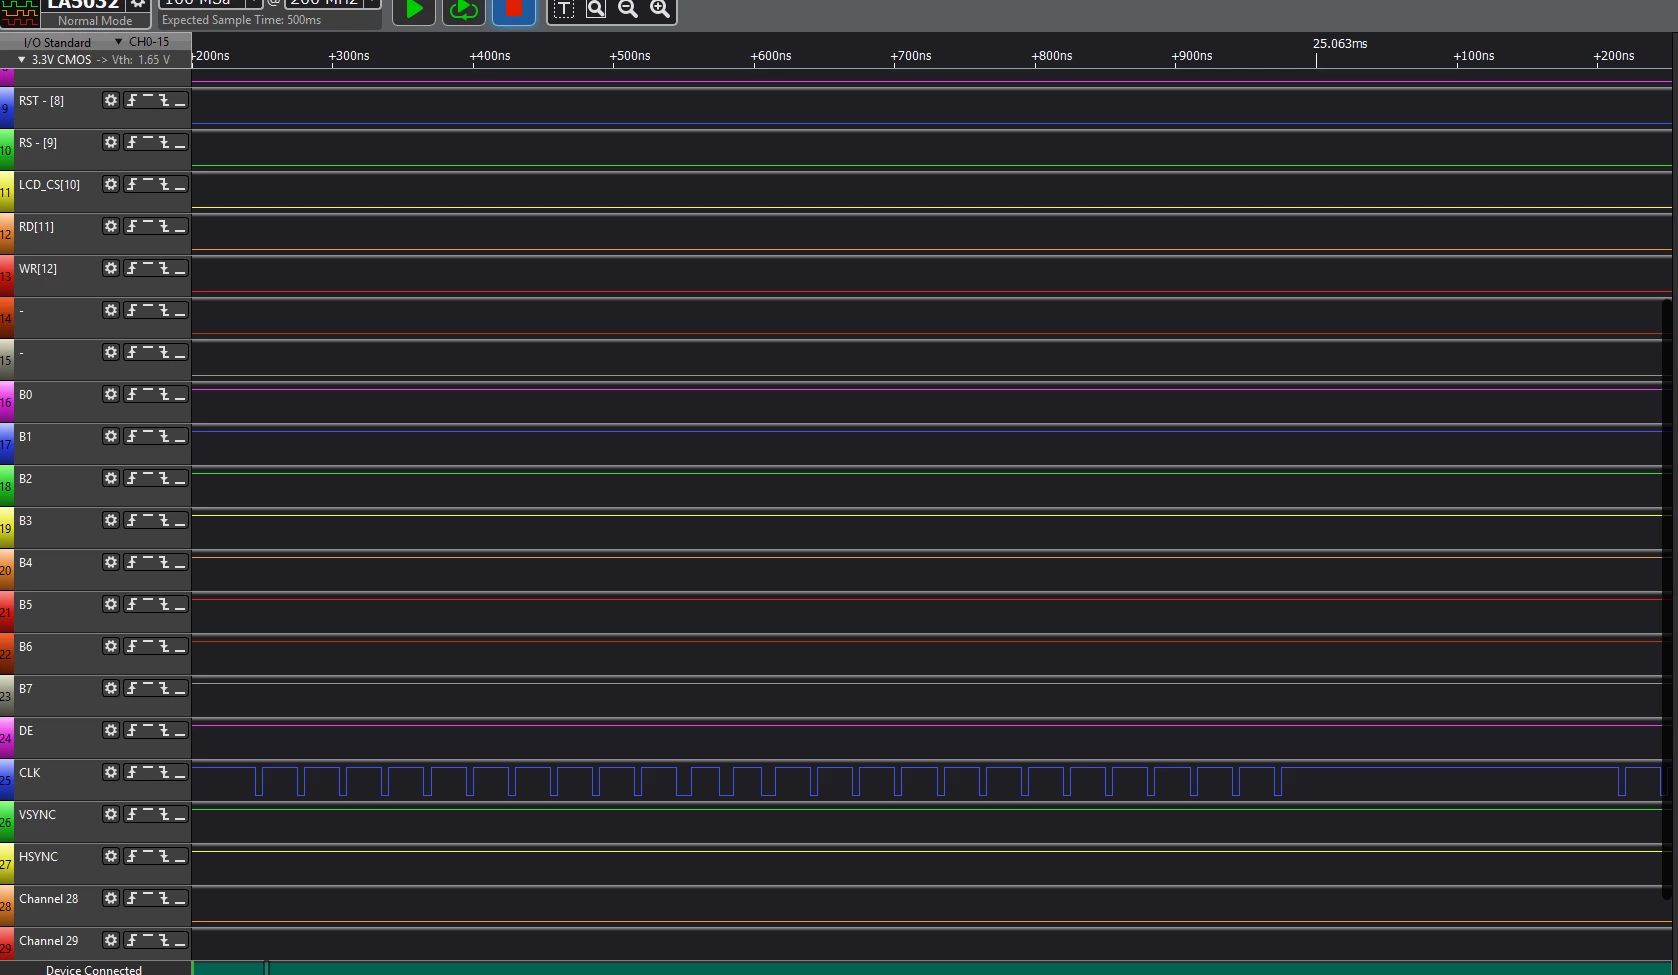This screenshot has height=975, width=1678.
Task: Set rising edge trigger on RS - [9]
Action: [x=131, y=142]
